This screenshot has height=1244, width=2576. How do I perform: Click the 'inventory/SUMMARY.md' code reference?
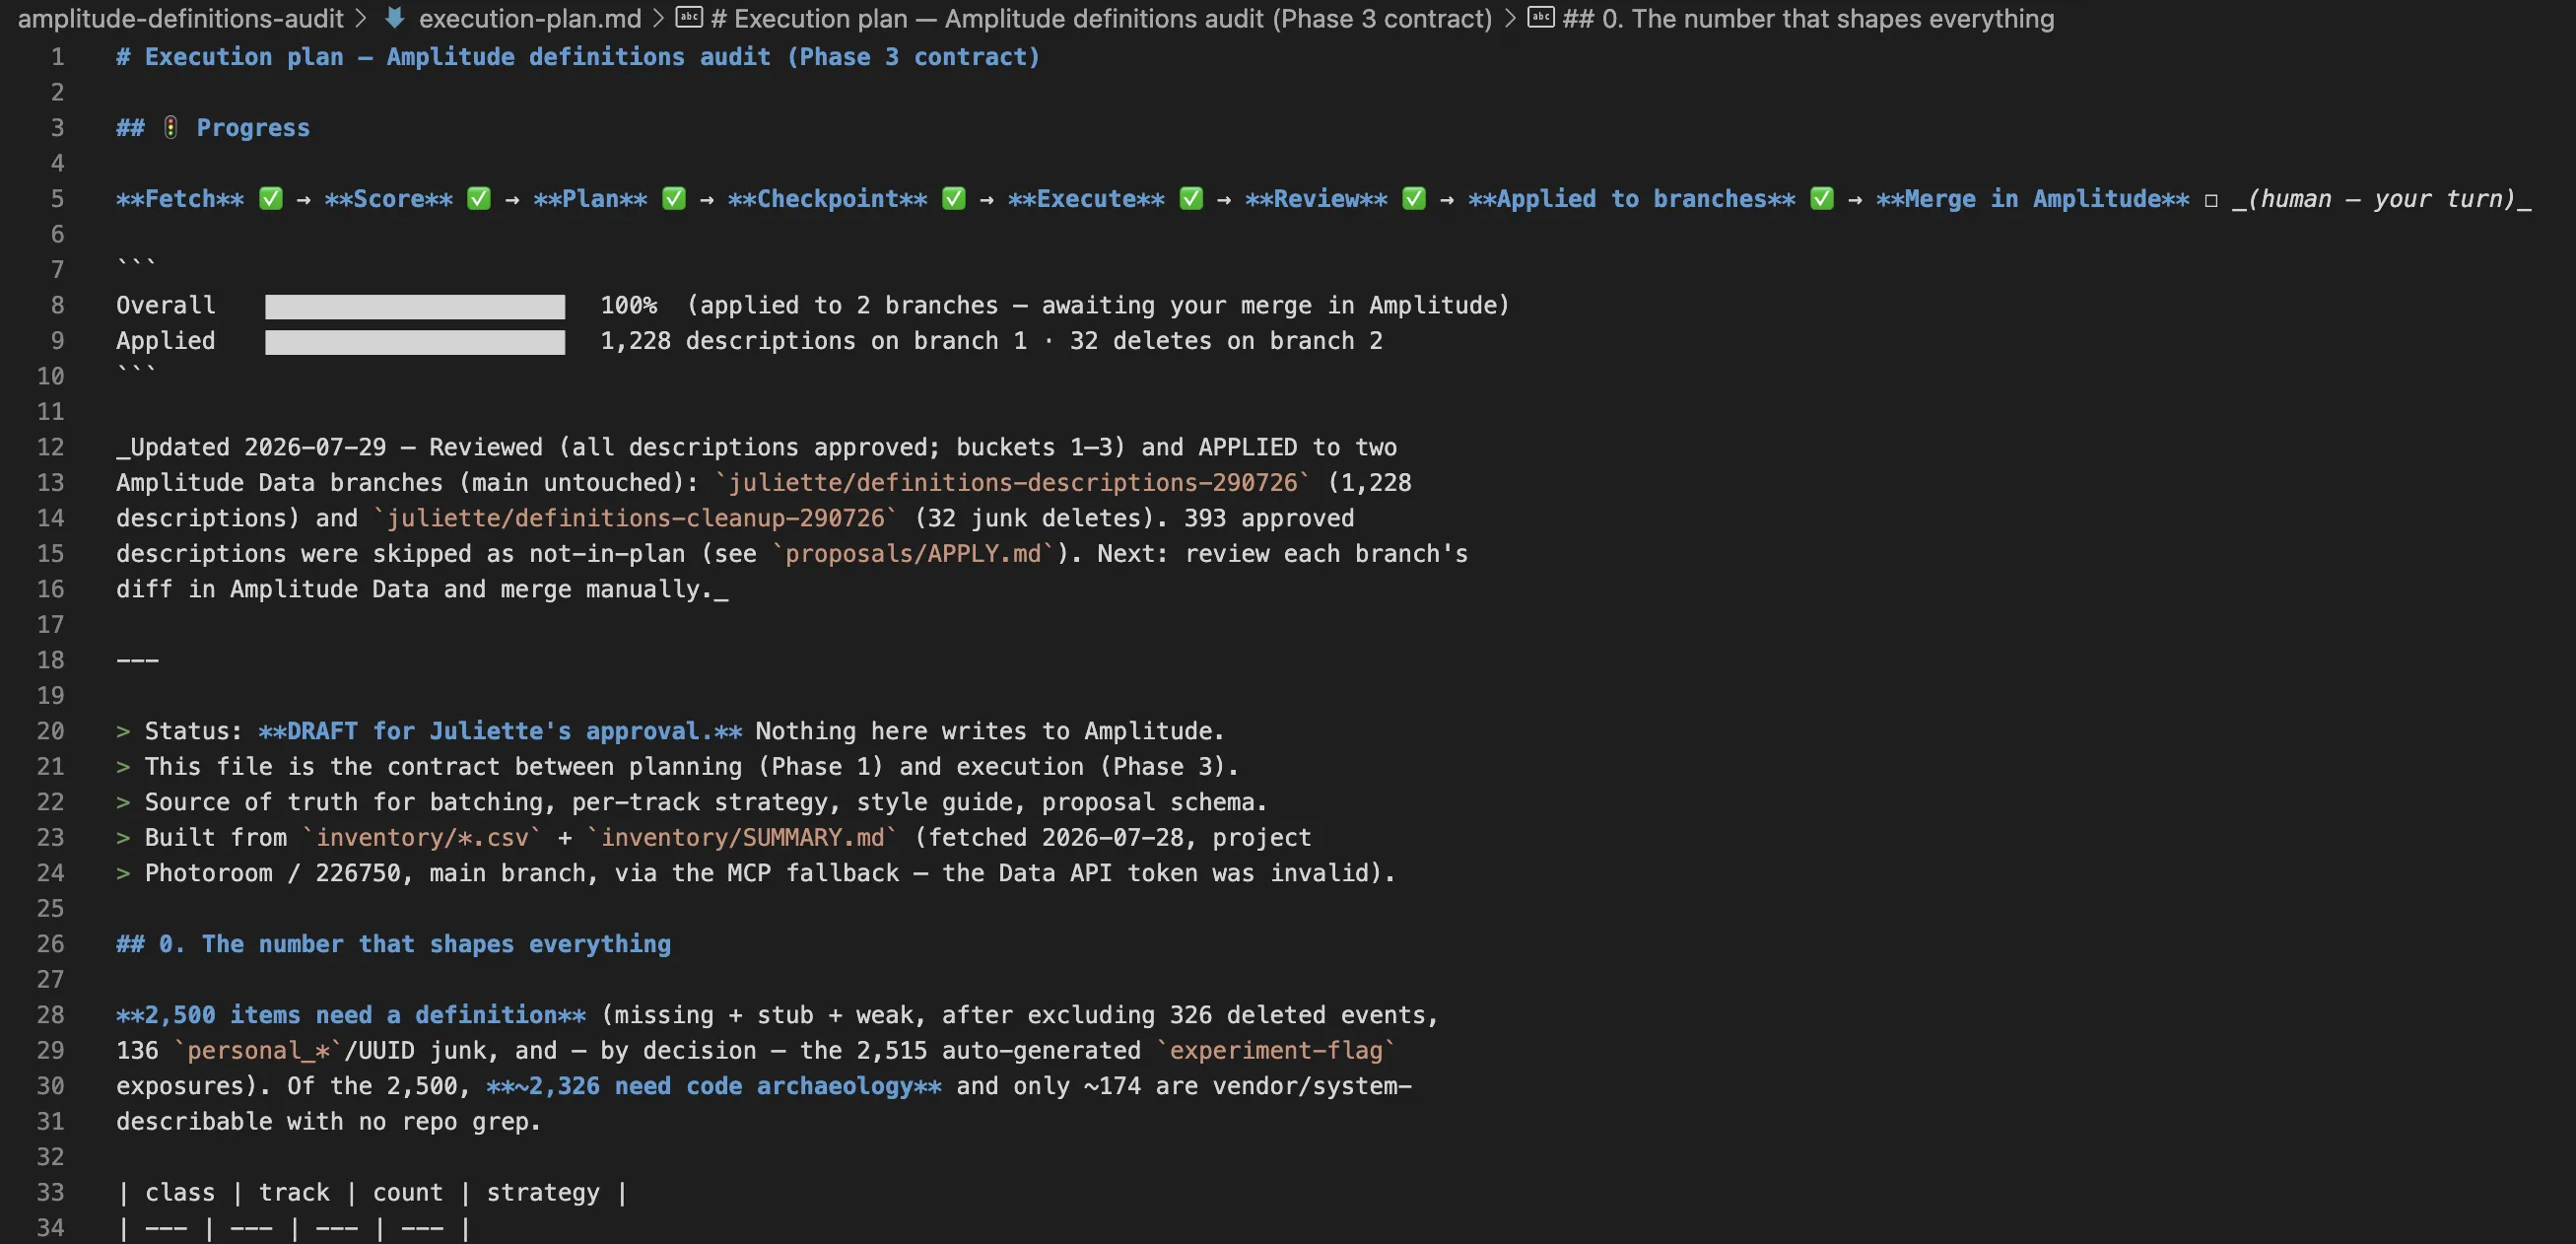pyautogui.click(x=742, y=837)
